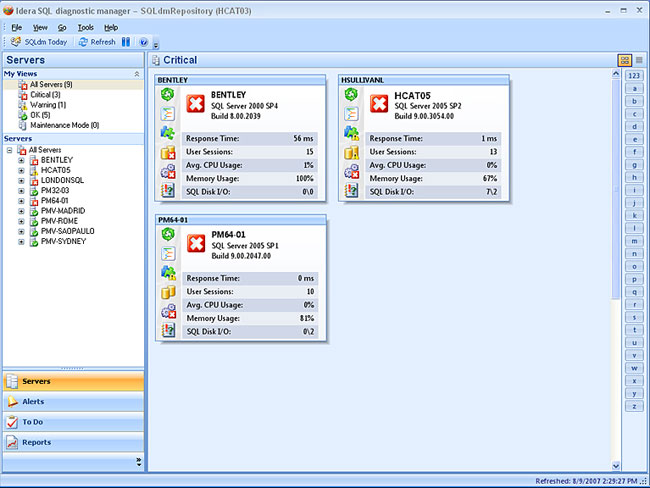
Task: Open HCAT05 card resources puzzle icon
Action: pos(351,133)
